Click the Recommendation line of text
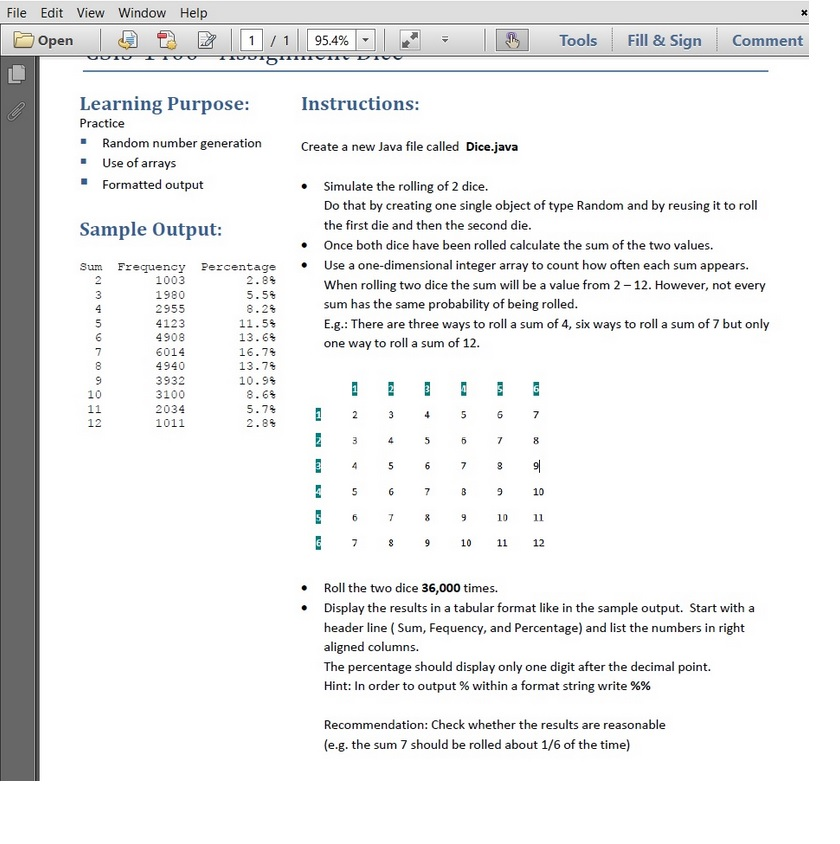This screenshot has width=840, height=844. pyautogui.click(x=495, y=725)
